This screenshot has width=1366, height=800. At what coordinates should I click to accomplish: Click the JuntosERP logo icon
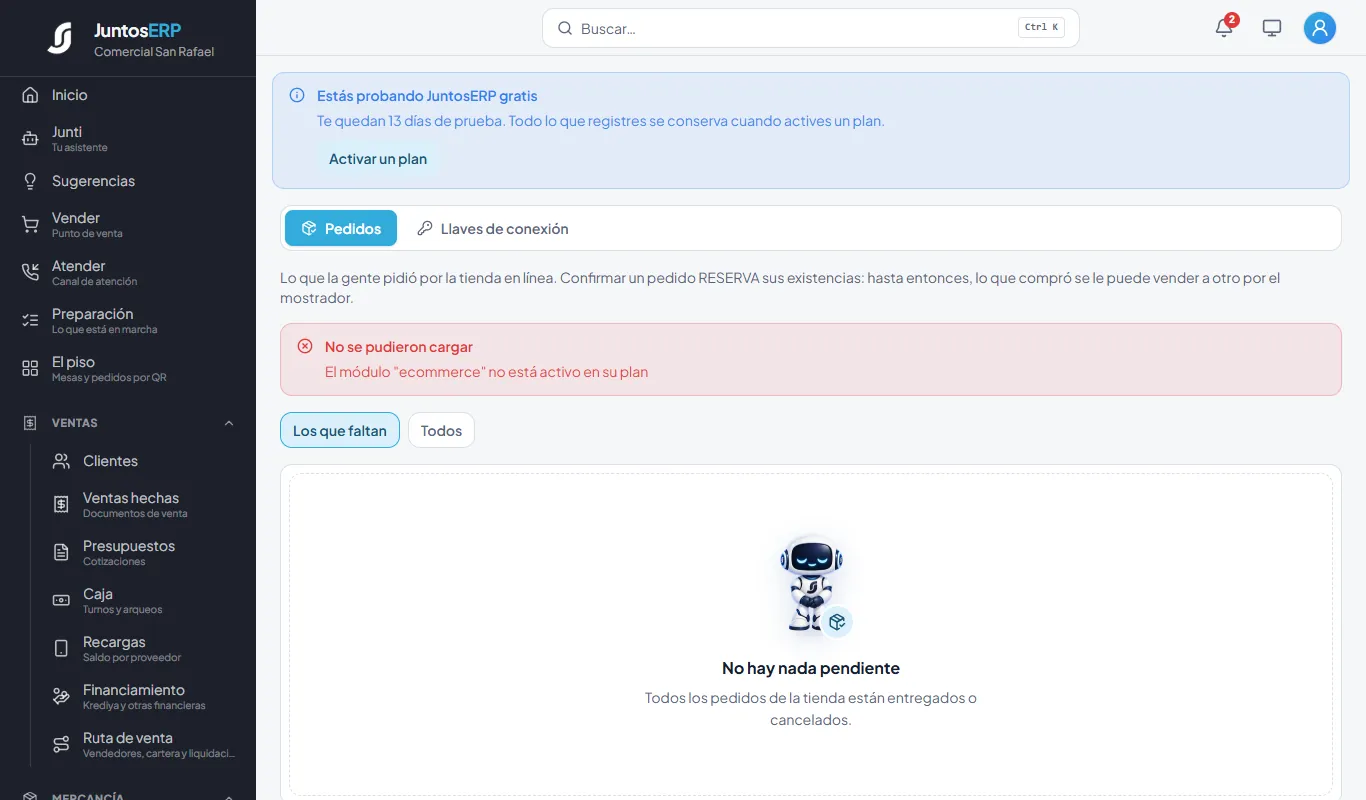pyautogui.click(x=60, y=39)
